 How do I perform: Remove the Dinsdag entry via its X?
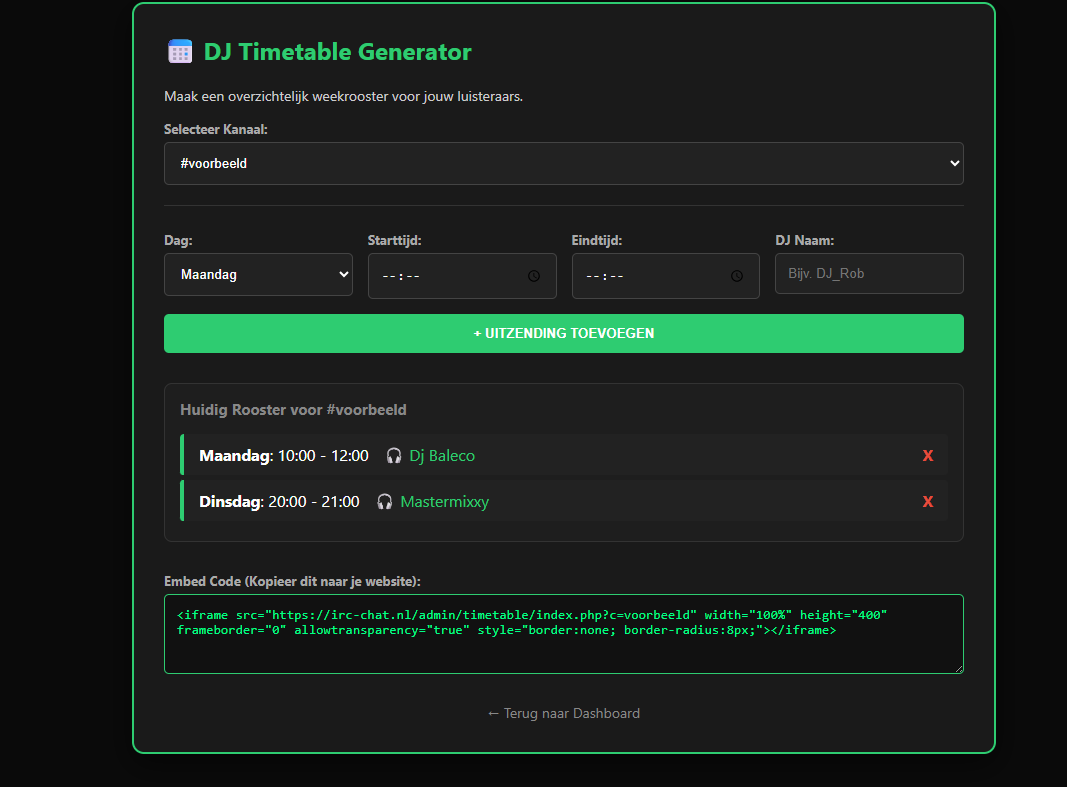pyautogui.click(x=928, y=501)
